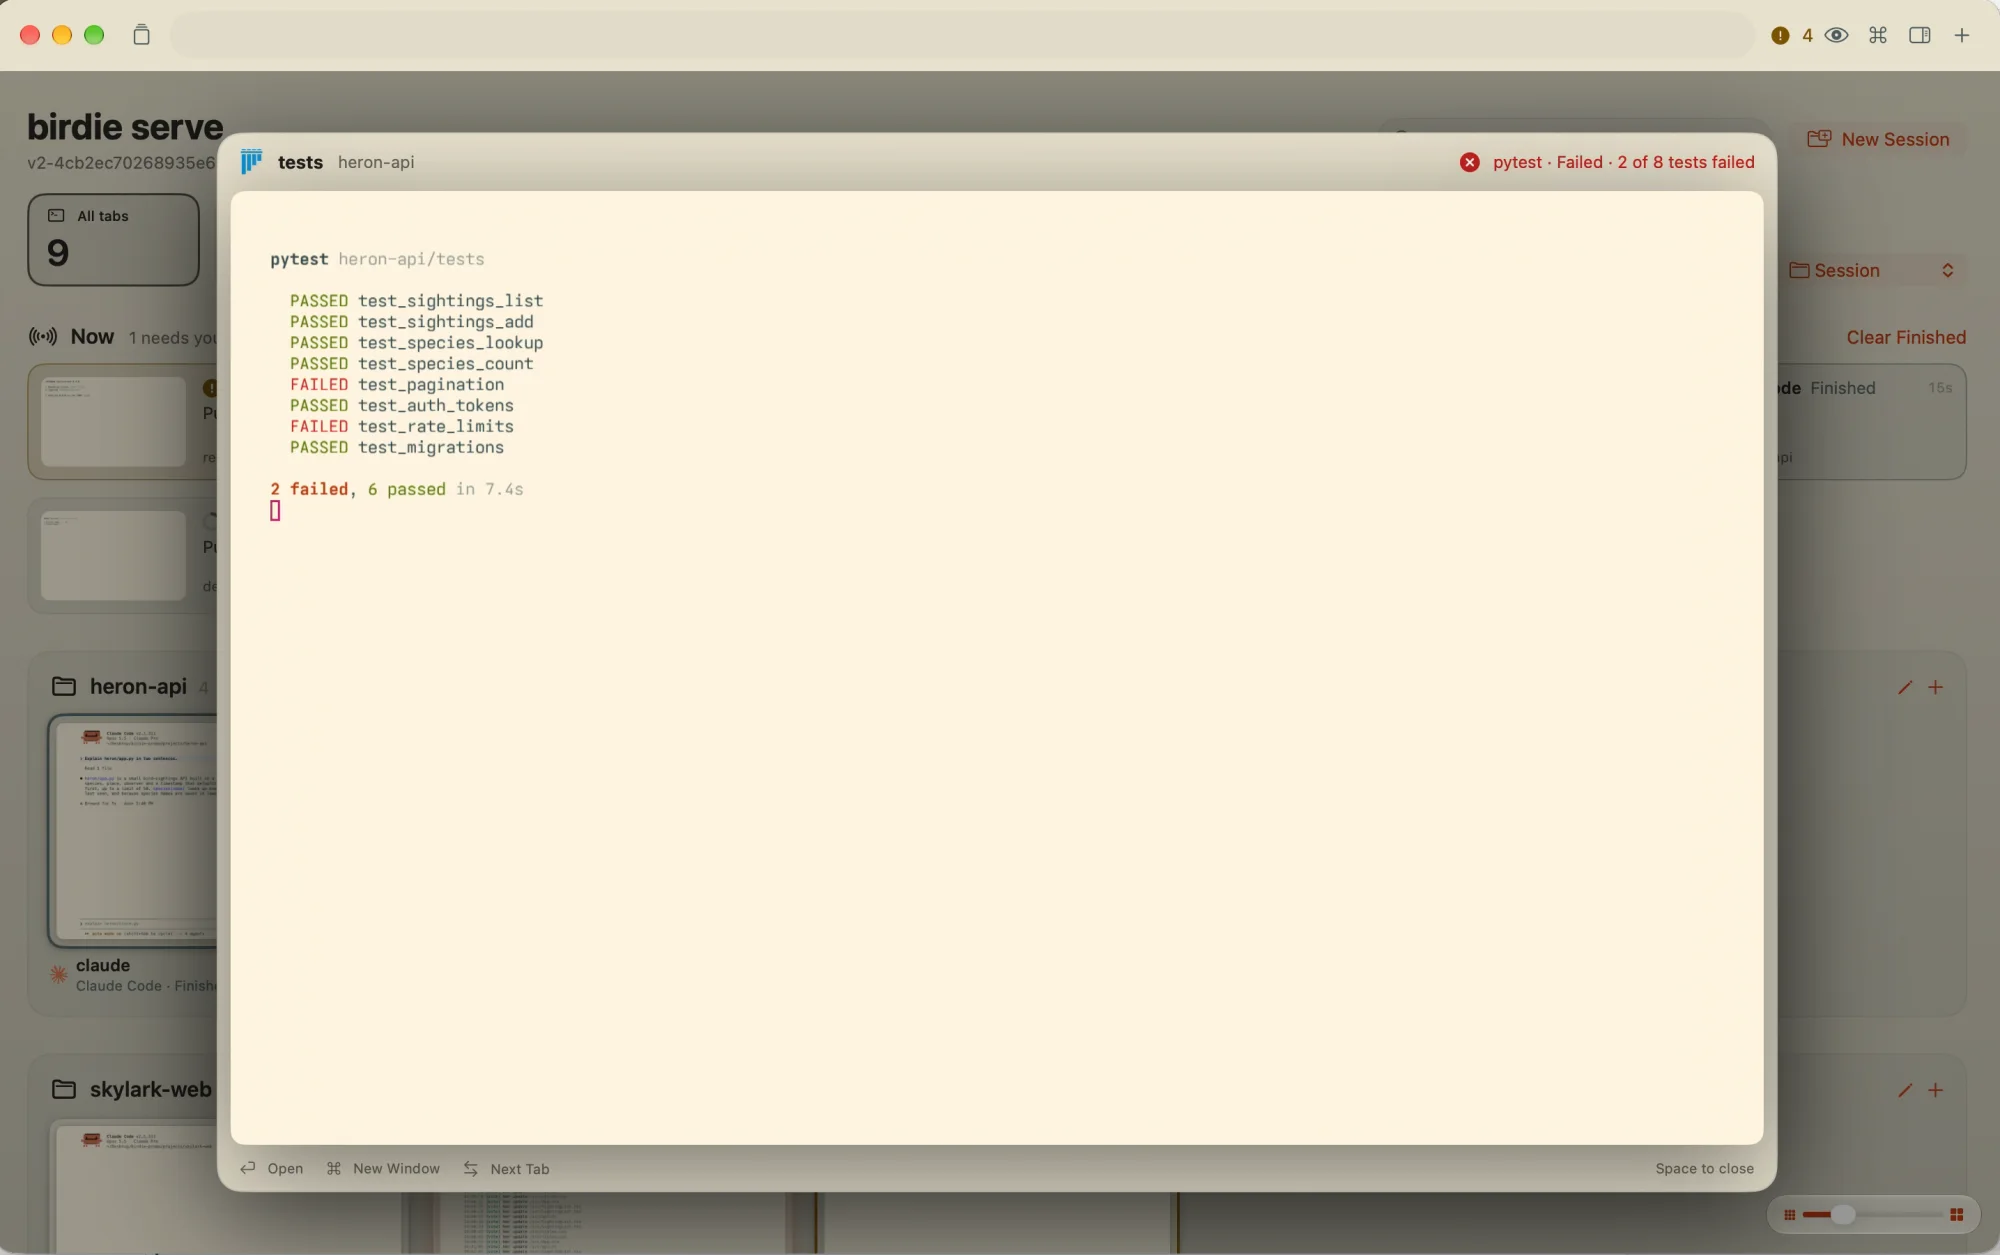Edit skylark-web group with pencil icon
This screenshot has width=2000, height=1255.
click(x=1905, y=1090)
